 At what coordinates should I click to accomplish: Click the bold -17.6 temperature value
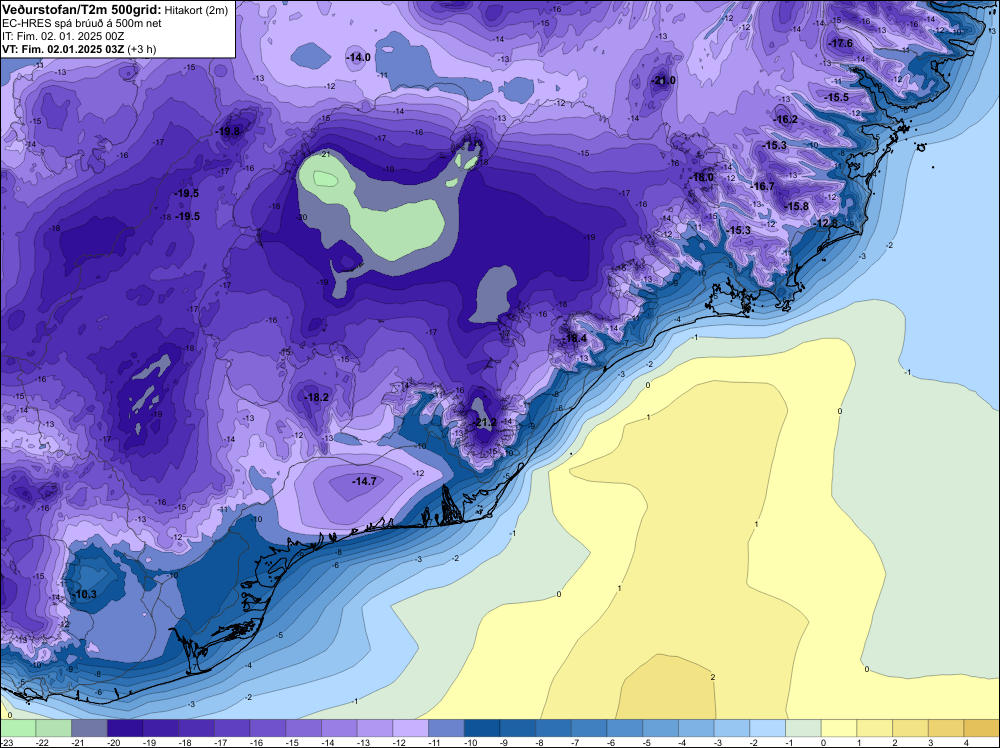point(840,43)
